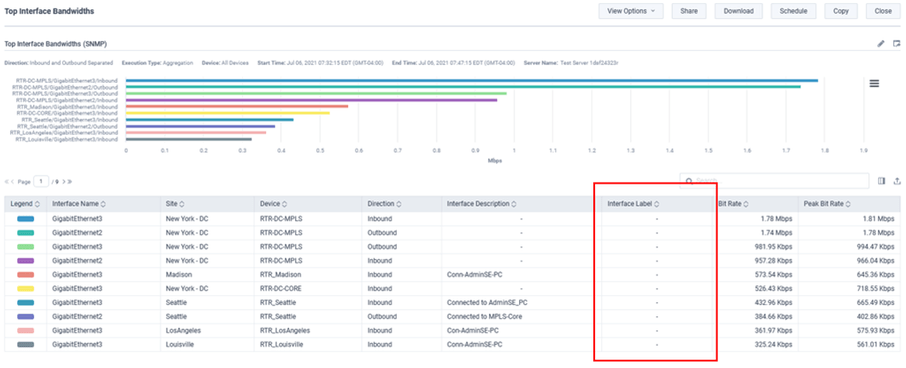The image size is (906, 368).
Task: Click the table export upload icon
Action: 897,181
